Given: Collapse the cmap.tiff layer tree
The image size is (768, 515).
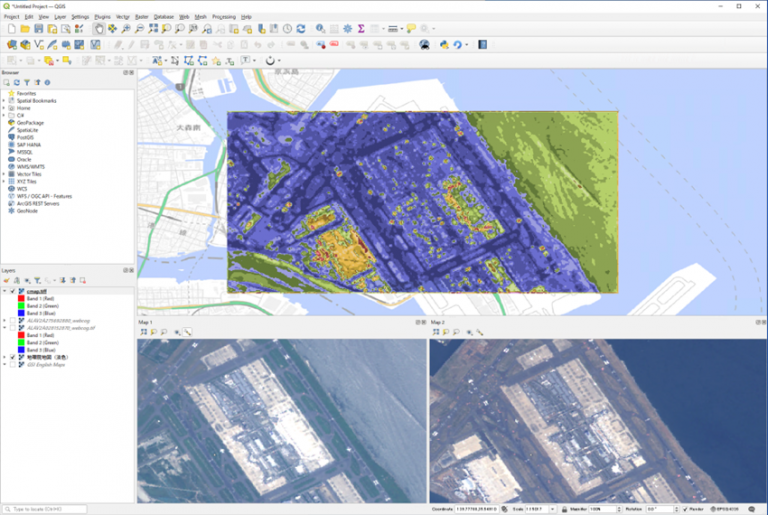Looking at the screenshot, I should point(4,291).
